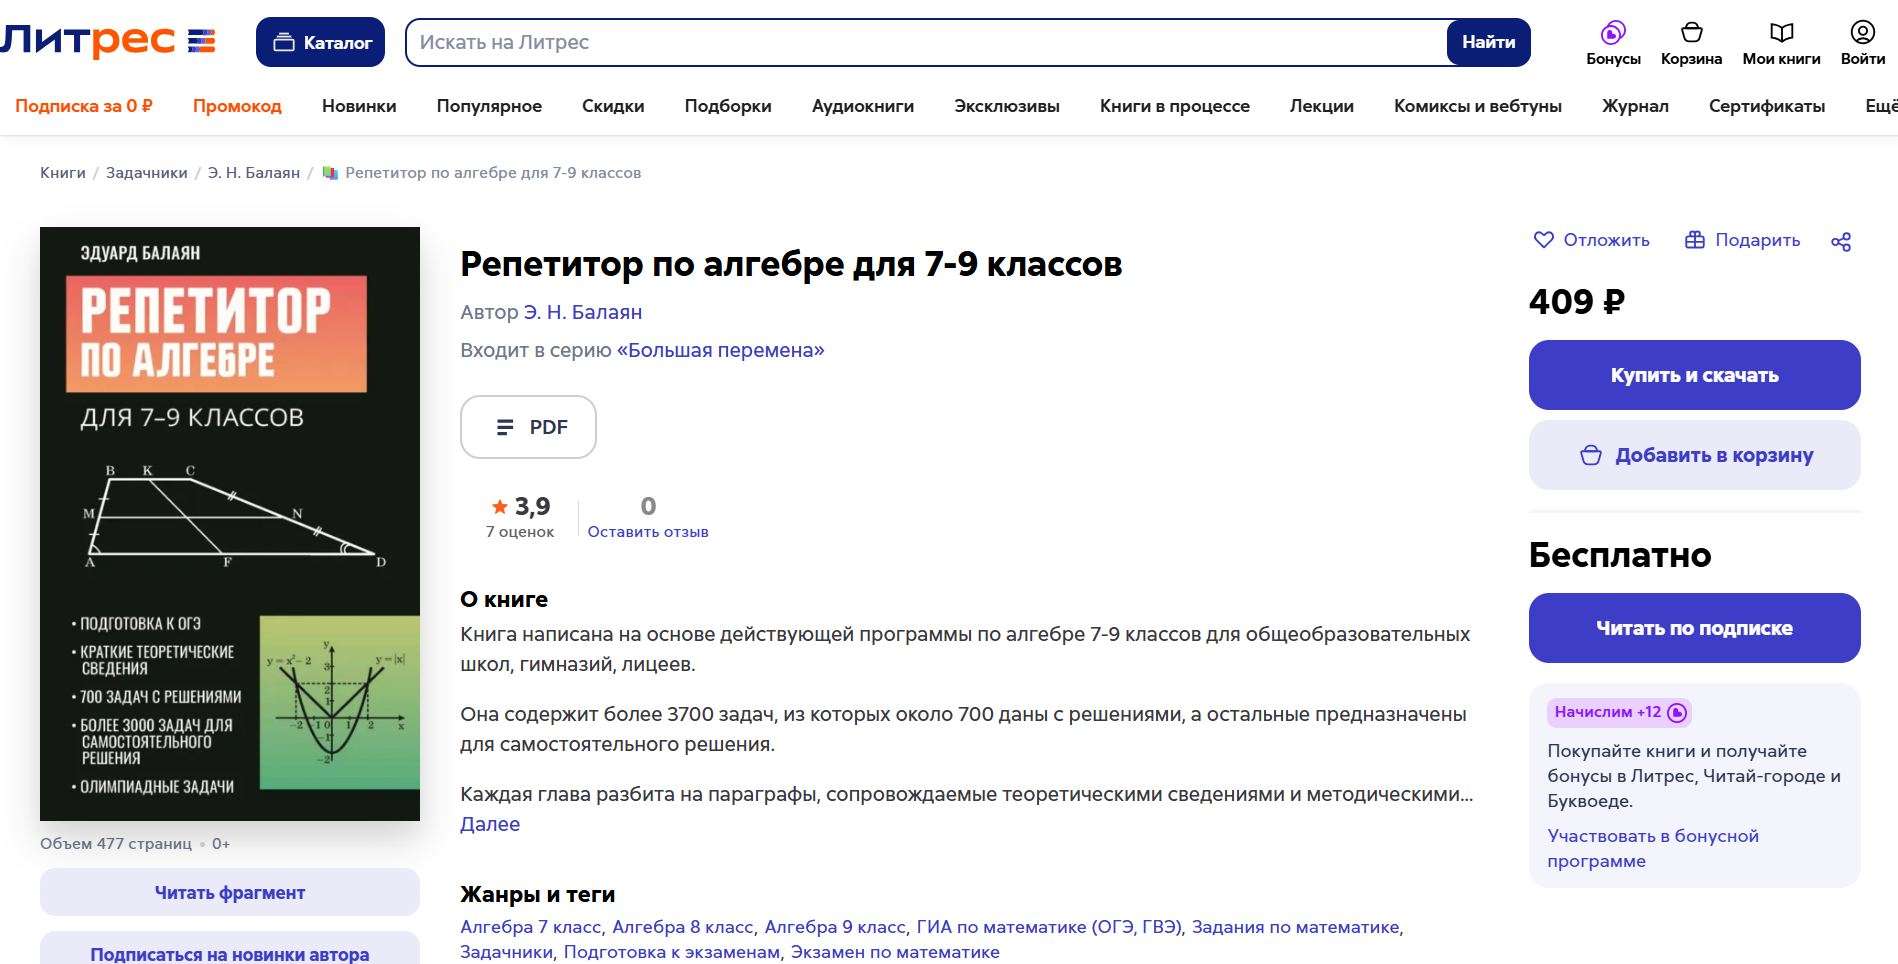Click Оставить отзыв link

tap(648, 532)
